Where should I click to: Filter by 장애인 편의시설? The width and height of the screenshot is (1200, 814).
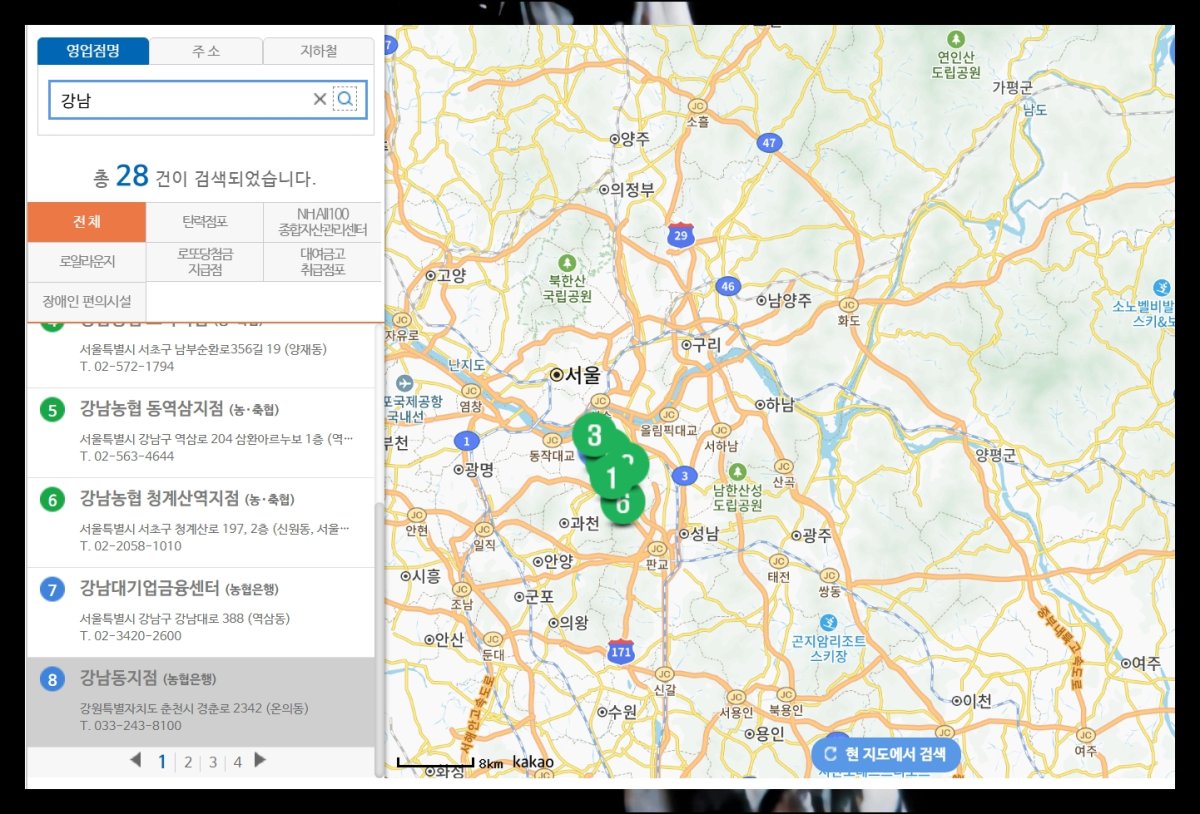tap(86, 301)
